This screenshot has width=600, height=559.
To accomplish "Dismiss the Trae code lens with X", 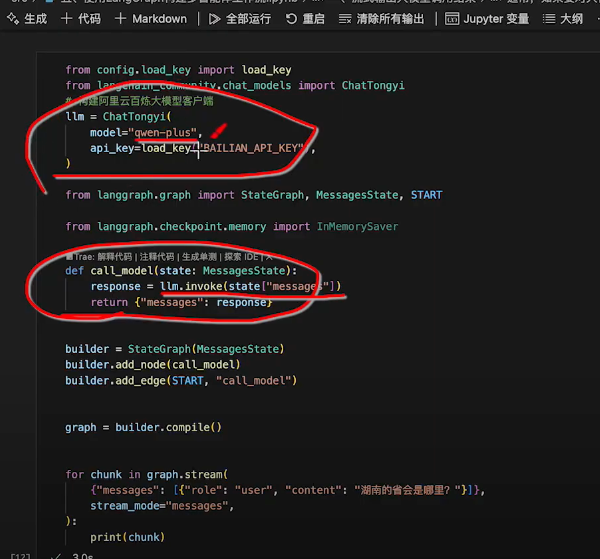I will tap(269, 256).
